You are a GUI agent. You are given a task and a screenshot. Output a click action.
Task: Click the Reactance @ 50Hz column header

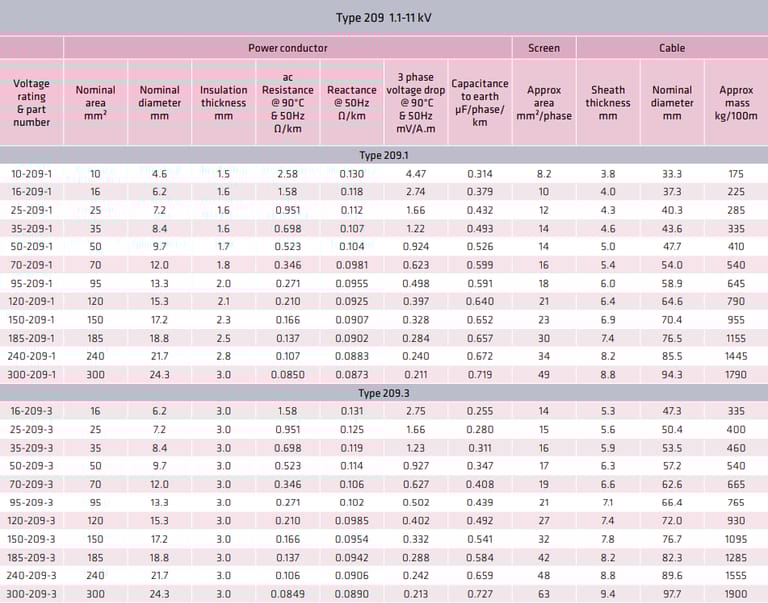(351, 103)
